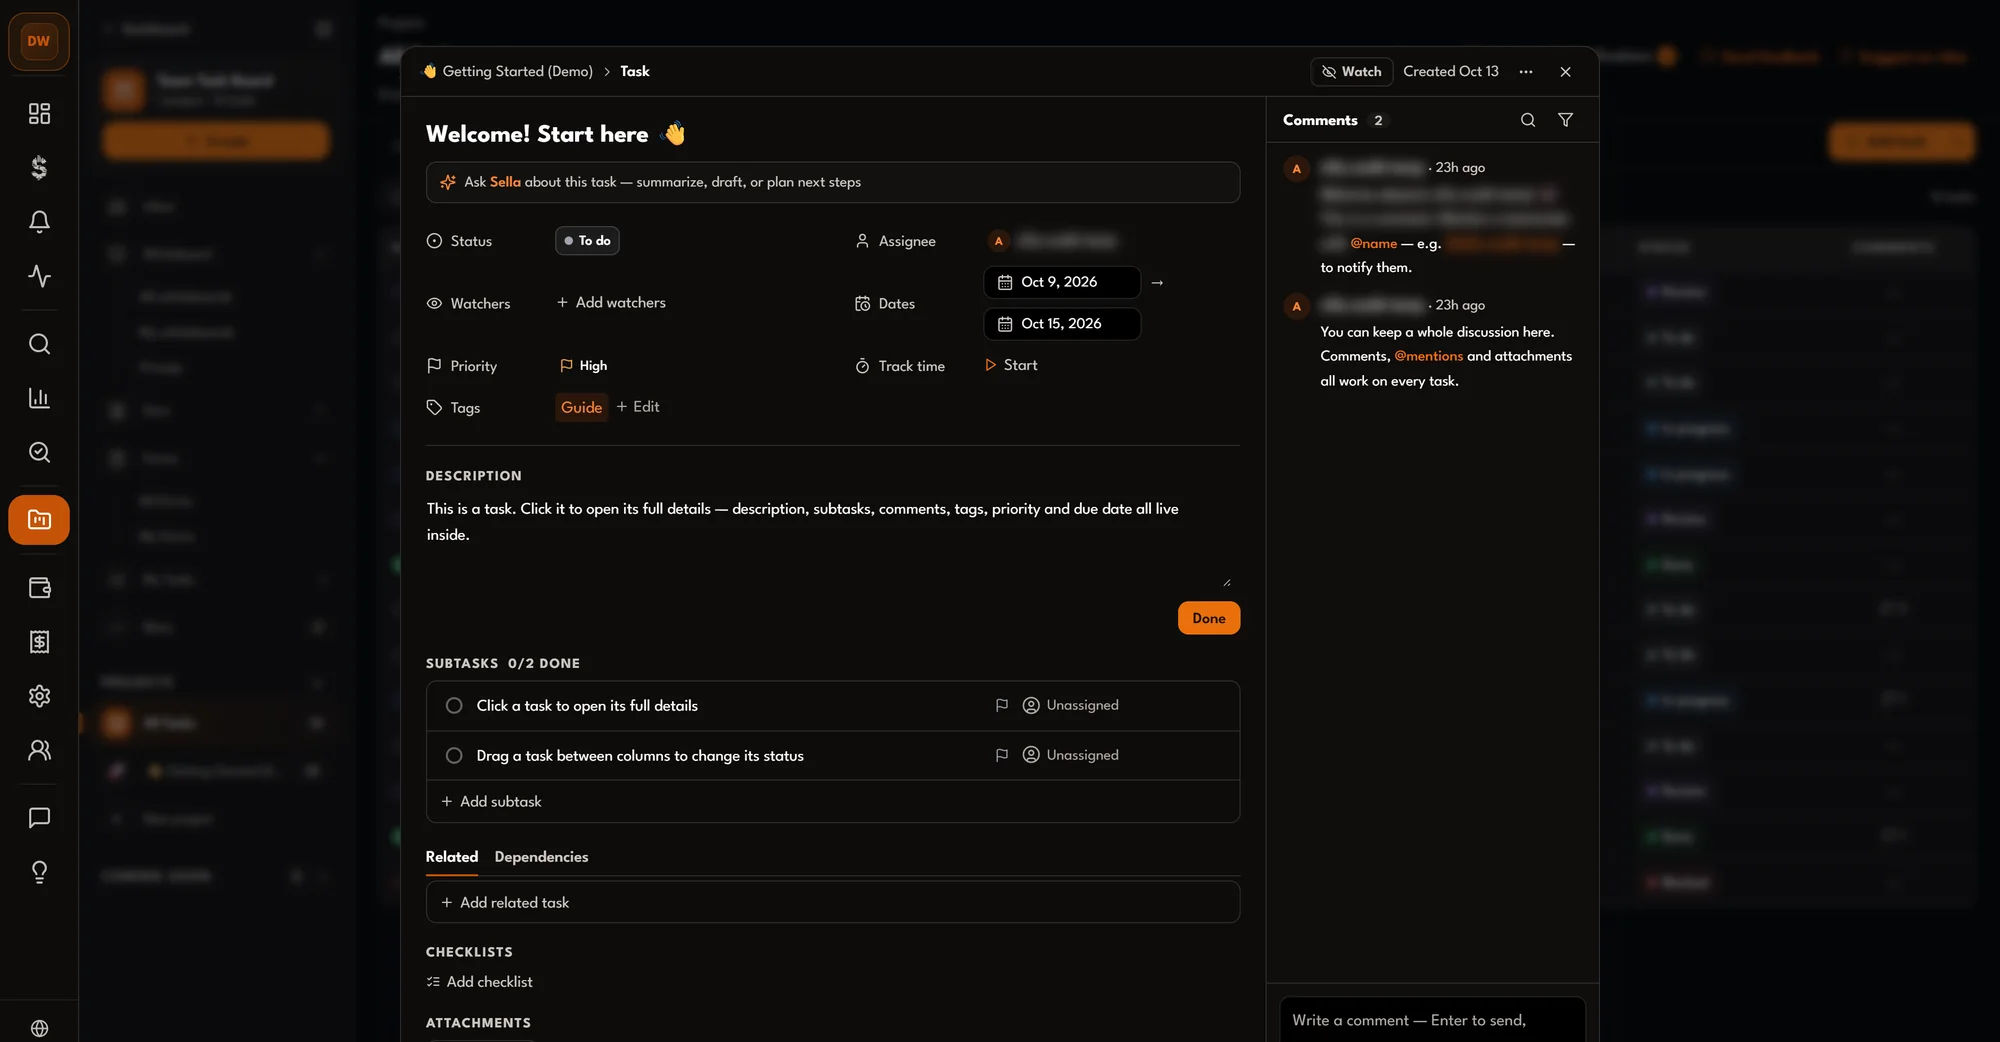Open the three-dot task options menu
The width and height of the screenshot is (2000, 1042).
pos(1526,72)
